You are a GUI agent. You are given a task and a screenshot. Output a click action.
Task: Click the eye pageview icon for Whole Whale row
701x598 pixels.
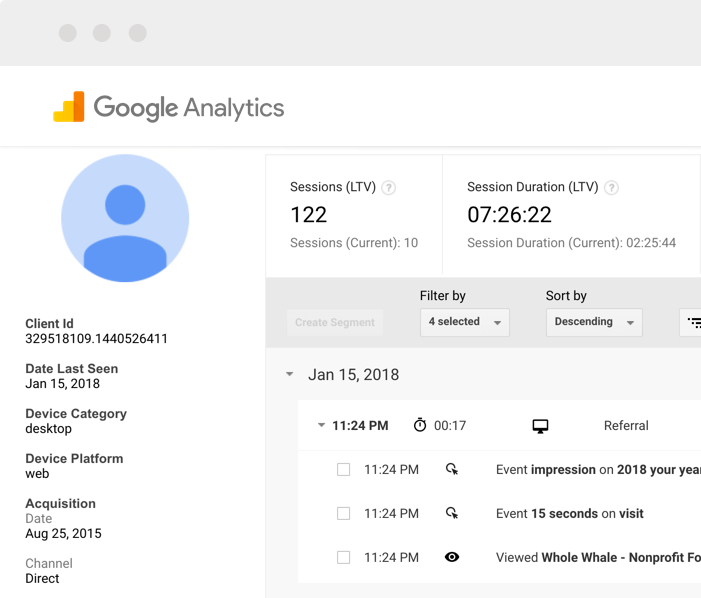pos(452,557)
